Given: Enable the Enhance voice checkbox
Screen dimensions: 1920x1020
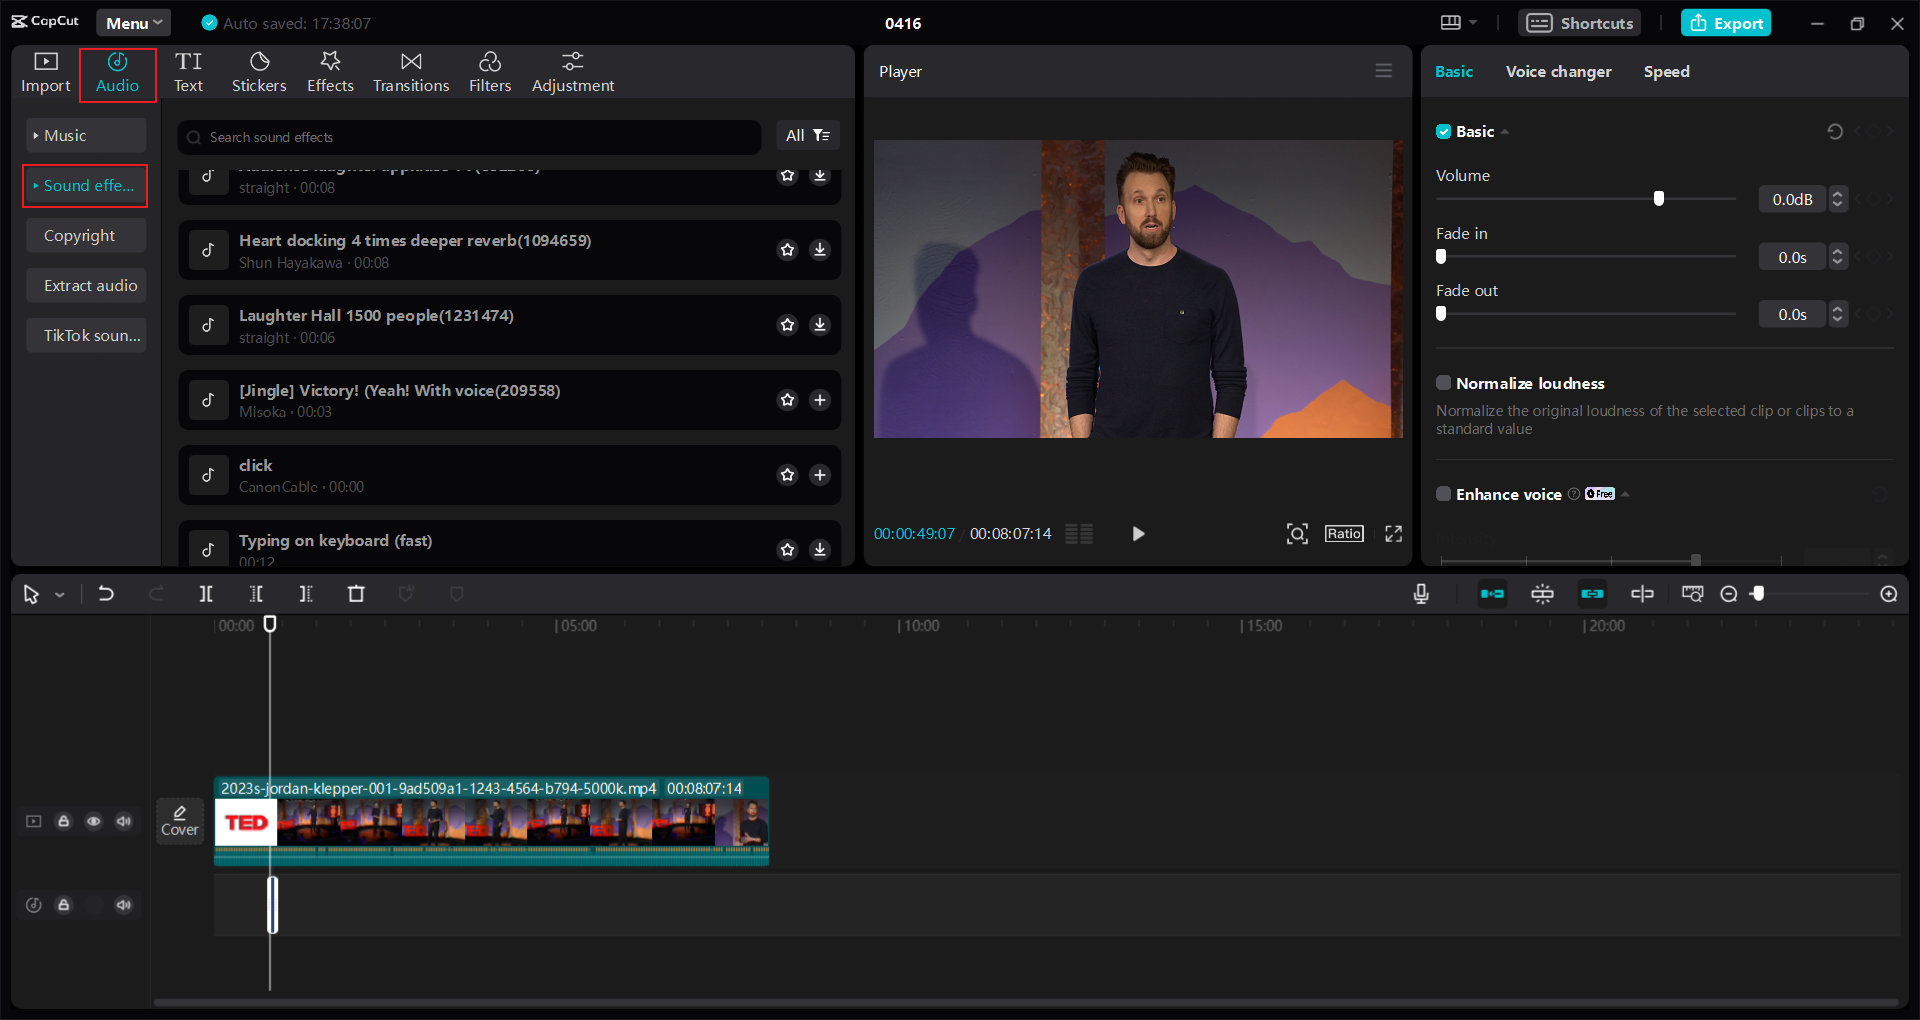Looking at the screenshot, I should click(x=1444, y=494).
